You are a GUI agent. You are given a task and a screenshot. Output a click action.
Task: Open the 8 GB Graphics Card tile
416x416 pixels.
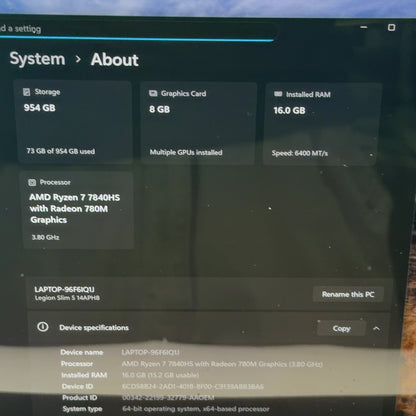click(199, 123)
